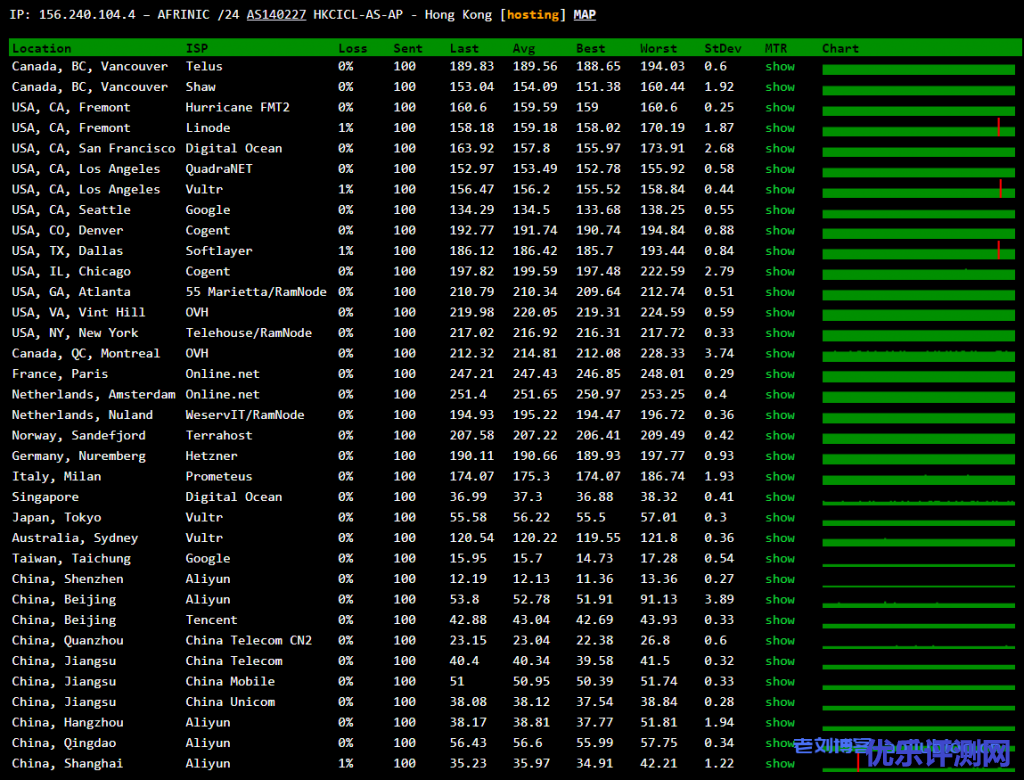The height and width of the screenshot is (780, 1024).
Task: Show MTR for Shenzhen Aliyun row
Action: (780, 579)
